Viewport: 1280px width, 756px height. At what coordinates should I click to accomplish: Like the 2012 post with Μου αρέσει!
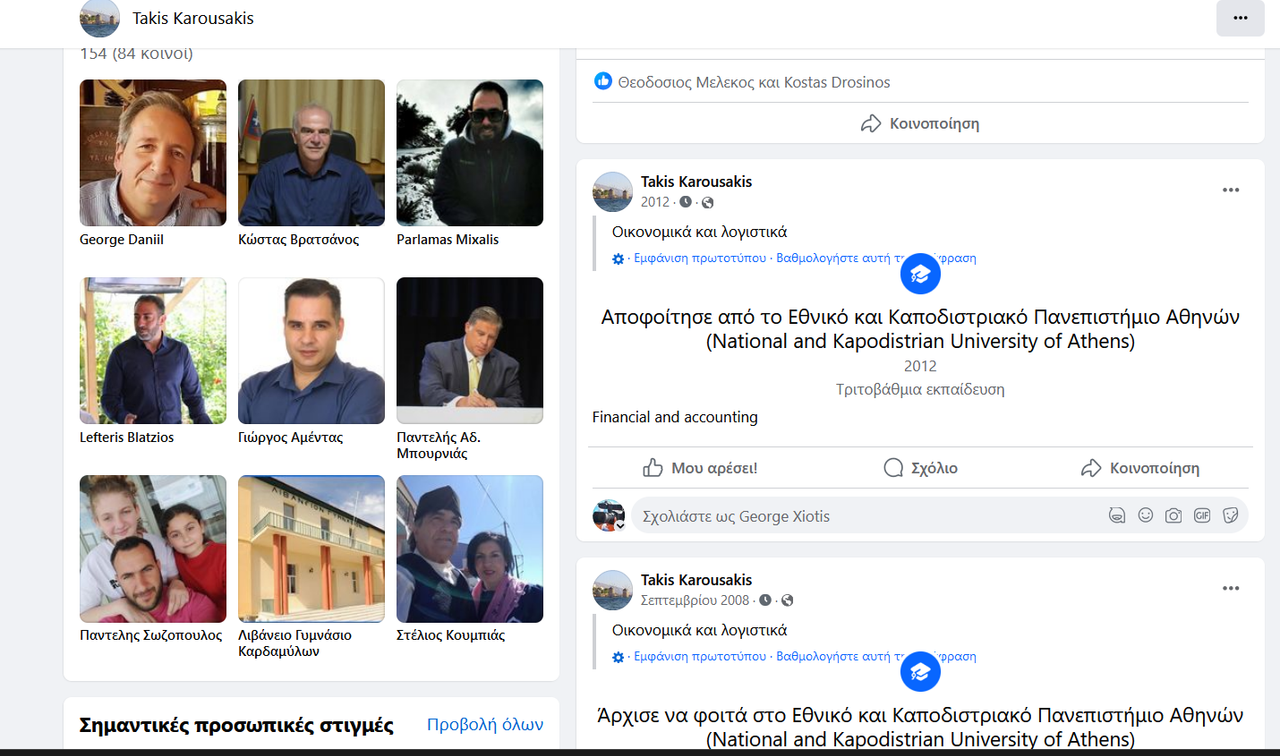pyautogui.click(x=699, y=468)
